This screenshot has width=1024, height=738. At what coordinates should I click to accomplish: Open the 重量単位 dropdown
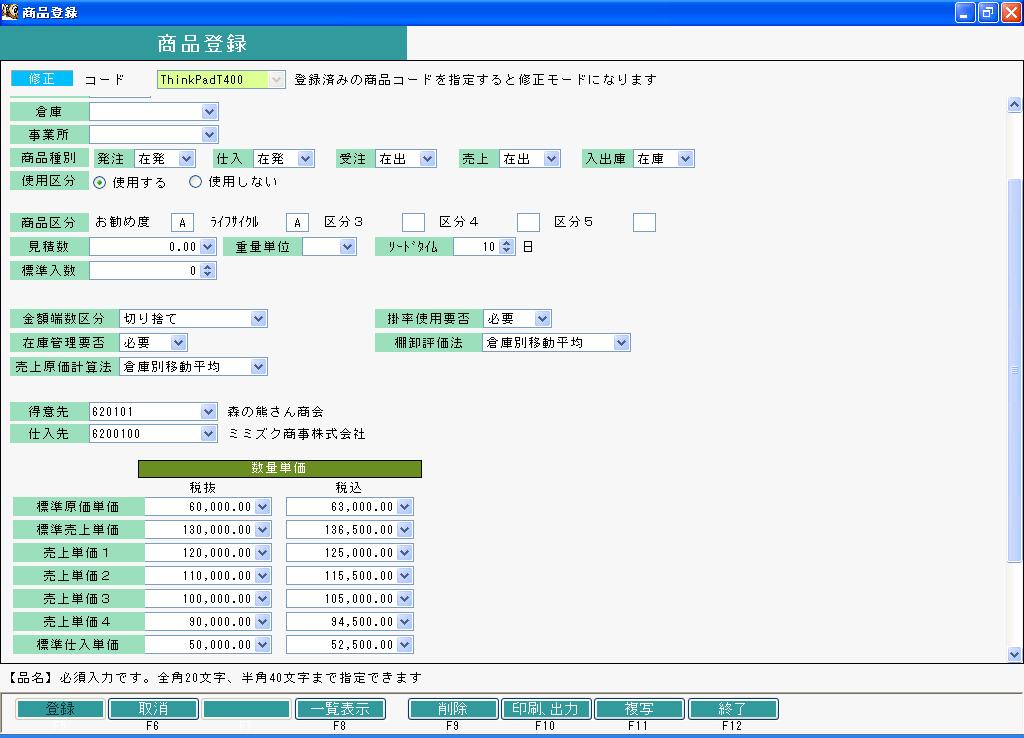pyautogui.click(x=347, y=247)
